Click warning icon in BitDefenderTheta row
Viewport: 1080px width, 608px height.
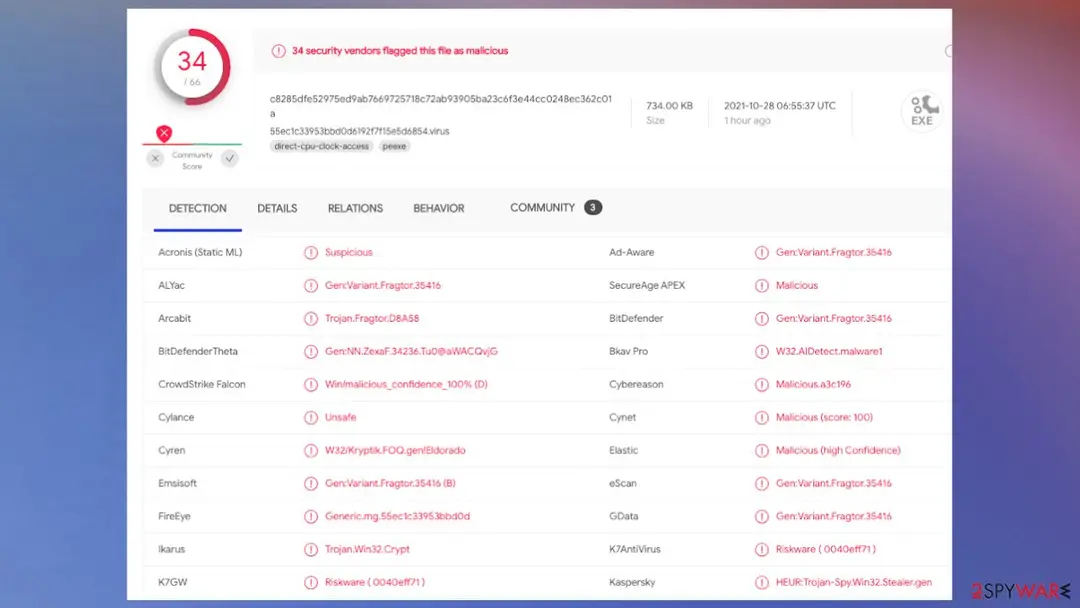point(311,352)
